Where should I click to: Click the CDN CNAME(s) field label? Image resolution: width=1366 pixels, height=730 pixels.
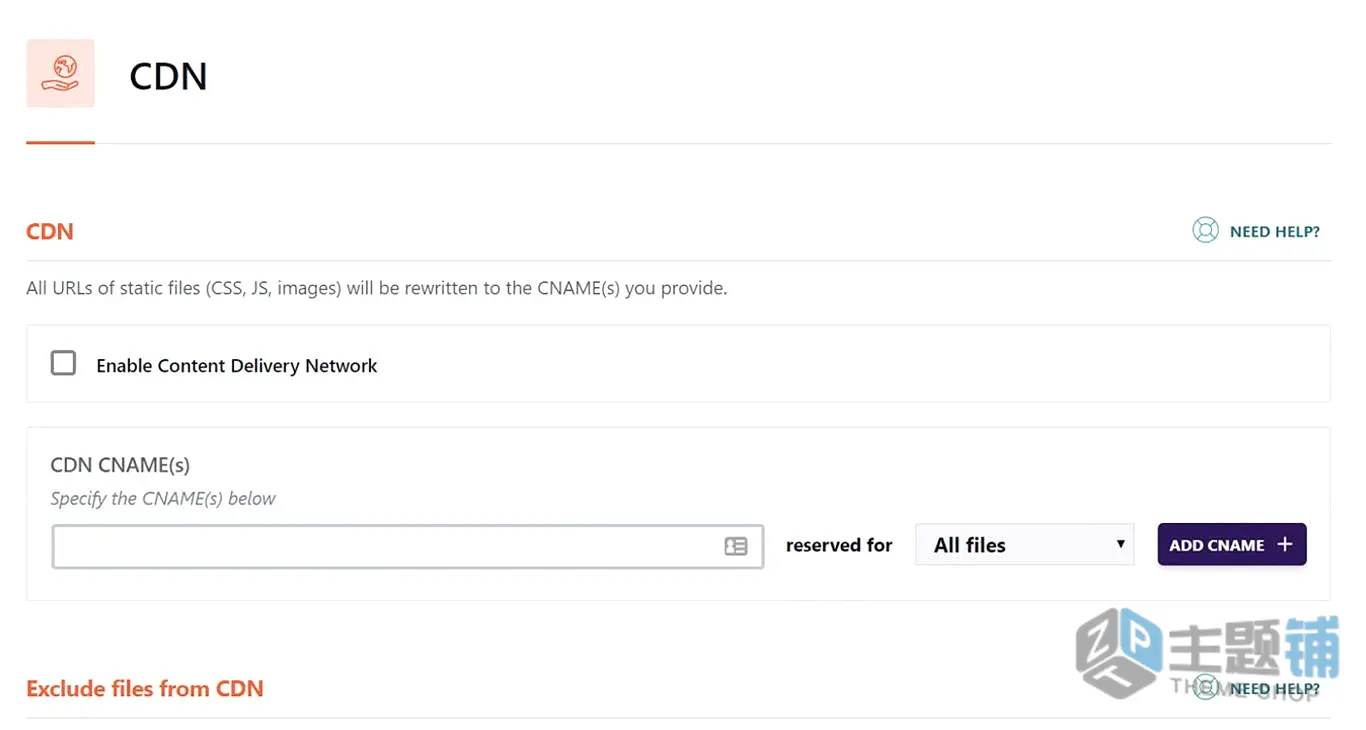pyautogui.click(x=120, y=465)
